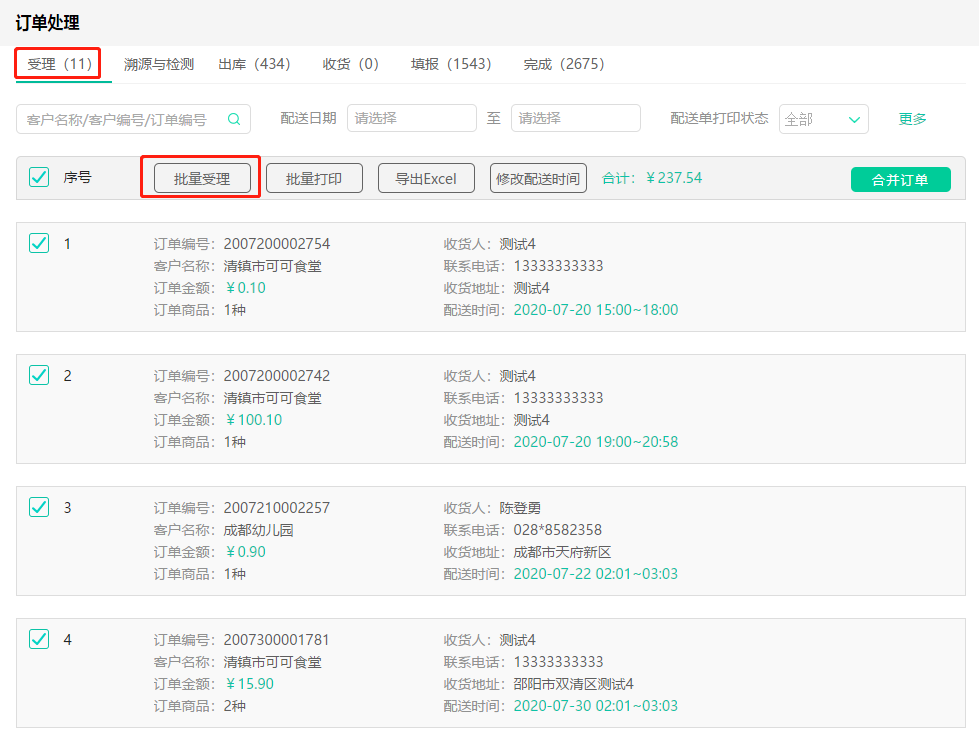This screenshot has height=736, width=979.
Task: Open the 配送单打印状态 dropdown
Action: (x=823, y=119)
